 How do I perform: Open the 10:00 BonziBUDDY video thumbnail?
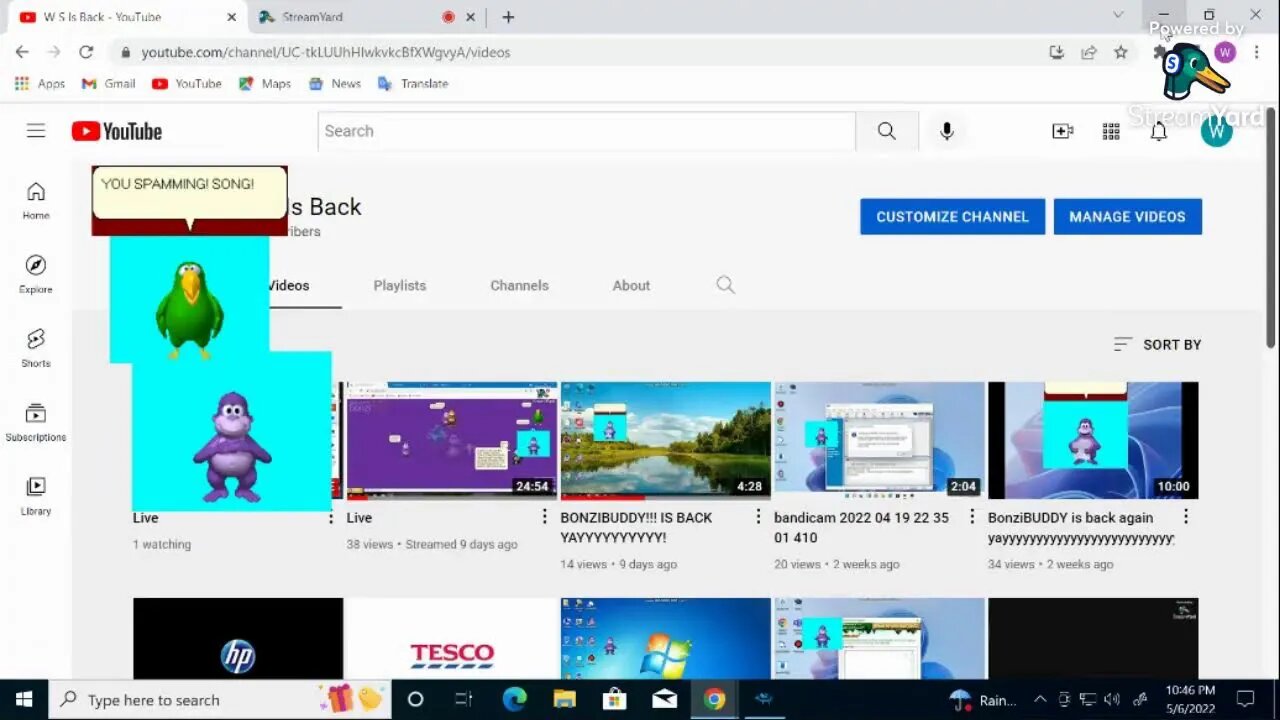click(x=1093, y=440)
